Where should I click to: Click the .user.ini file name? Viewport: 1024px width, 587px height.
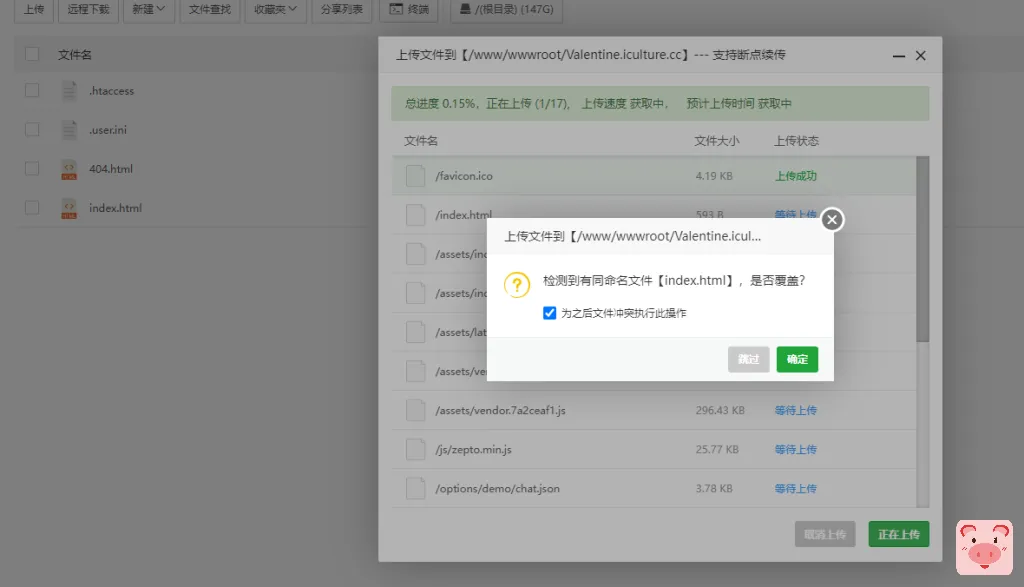point(108,130)
